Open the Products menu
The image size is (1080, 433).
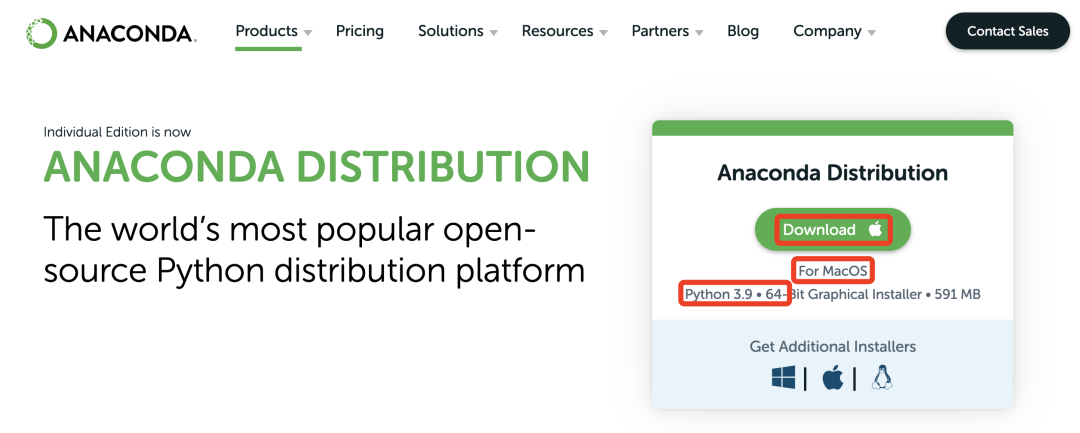tap(267, 31)
